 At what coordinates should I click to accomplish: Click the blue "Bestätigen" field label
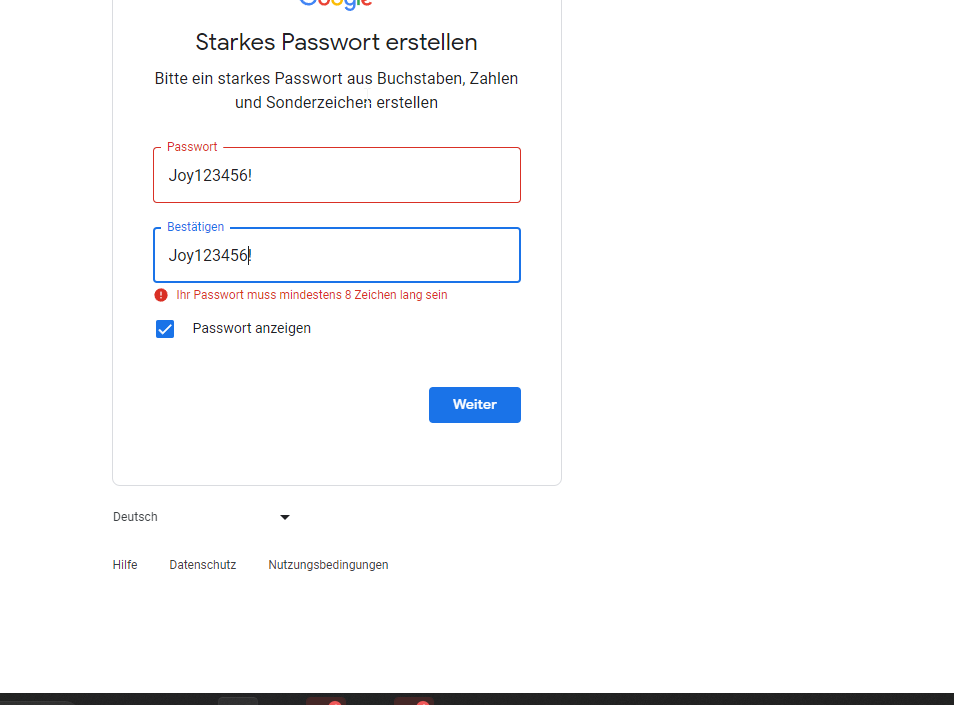pos(195,227)
